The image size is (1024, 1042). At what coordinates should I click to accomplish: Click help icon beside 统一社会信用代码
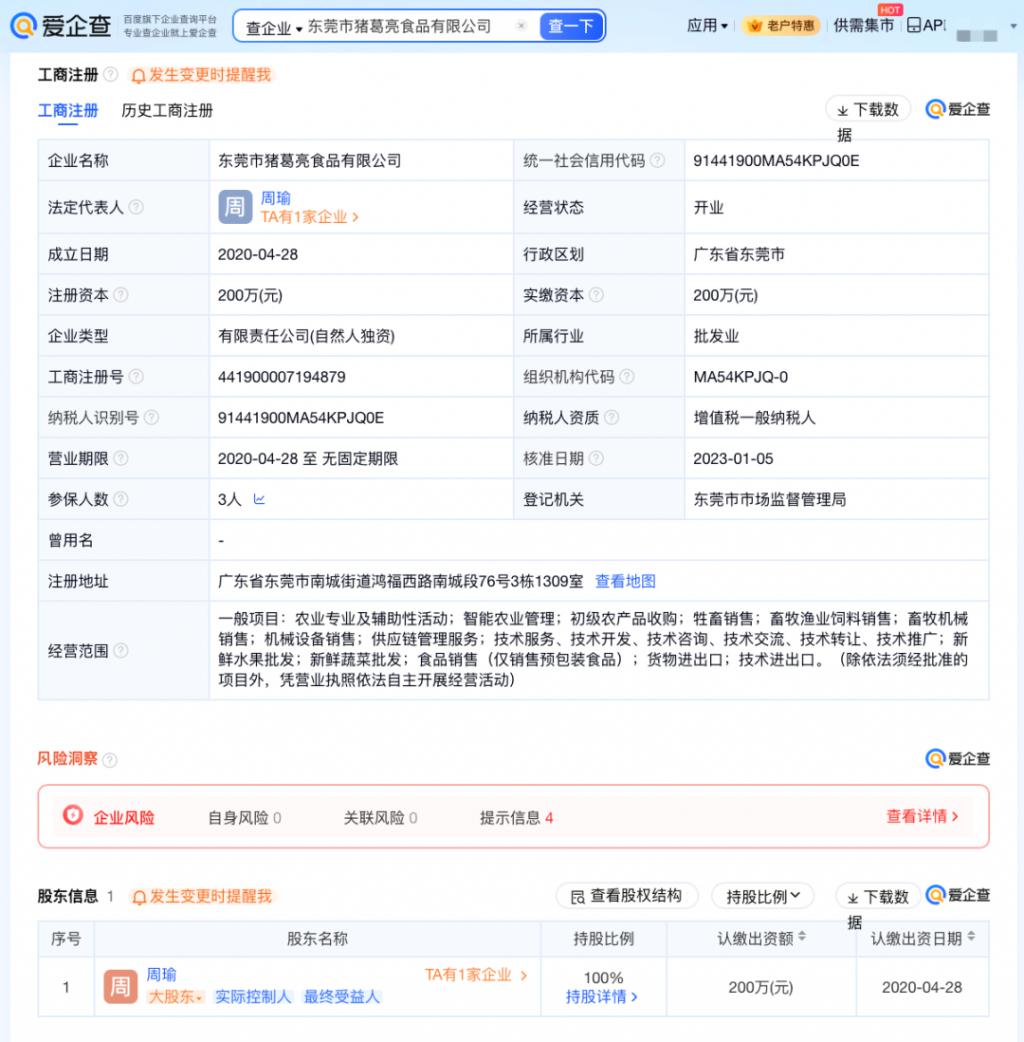tap(657, 161)
